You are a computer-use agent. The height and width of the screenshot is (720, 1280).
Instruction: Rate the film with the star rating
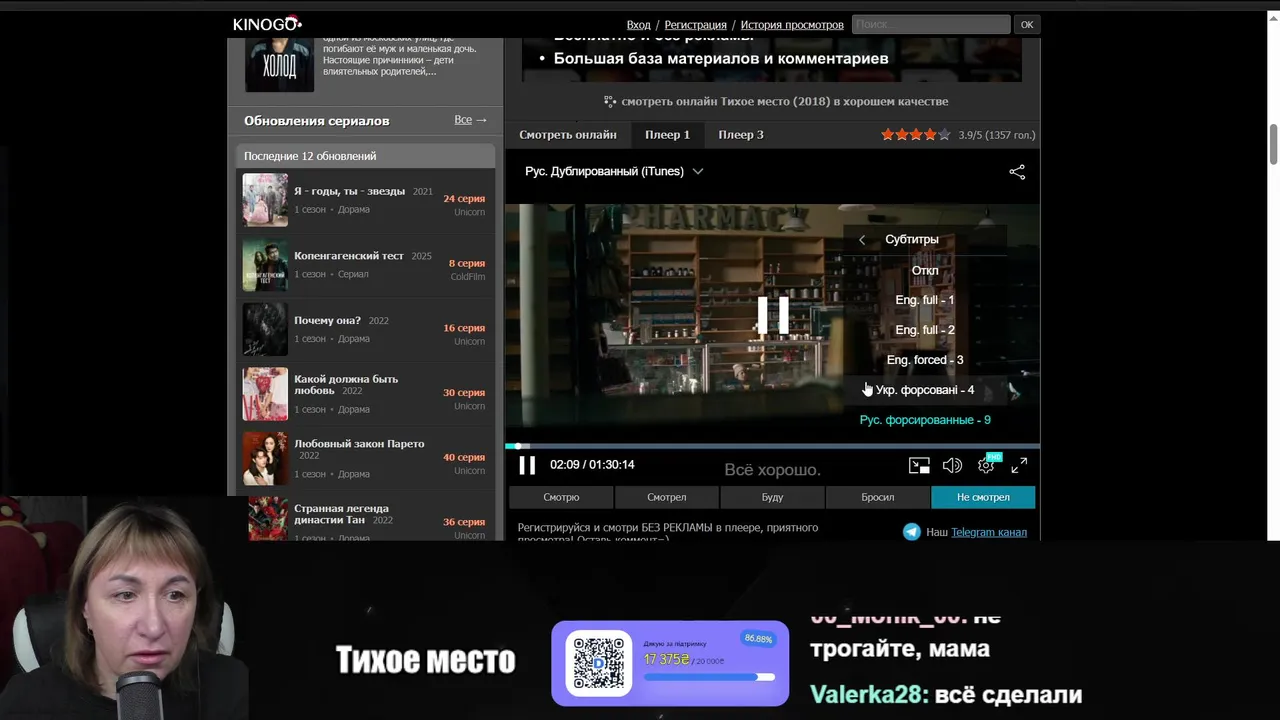click(915, 135)
